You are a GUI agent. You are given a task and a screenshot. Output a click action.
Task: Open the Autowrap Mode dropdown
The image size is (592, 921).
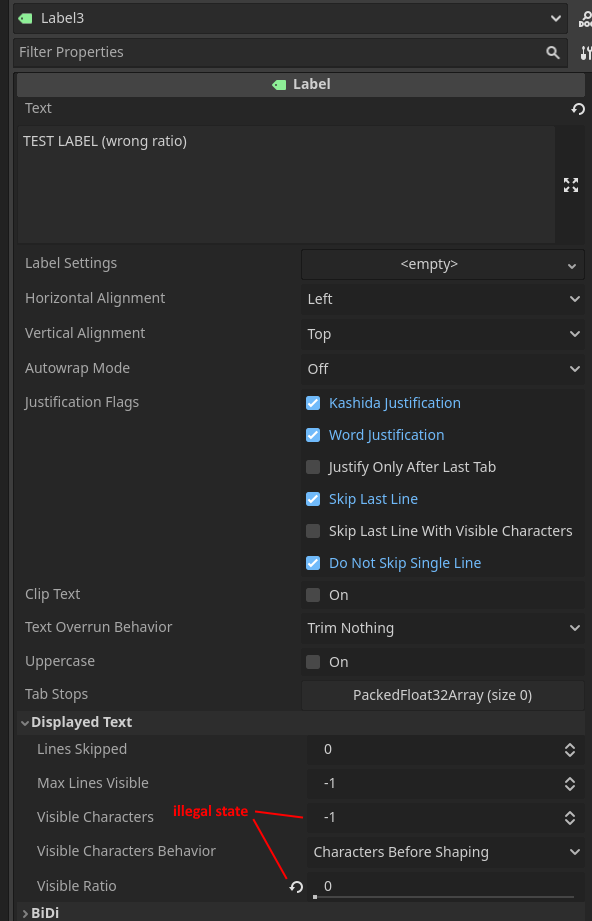click(443, 368)
